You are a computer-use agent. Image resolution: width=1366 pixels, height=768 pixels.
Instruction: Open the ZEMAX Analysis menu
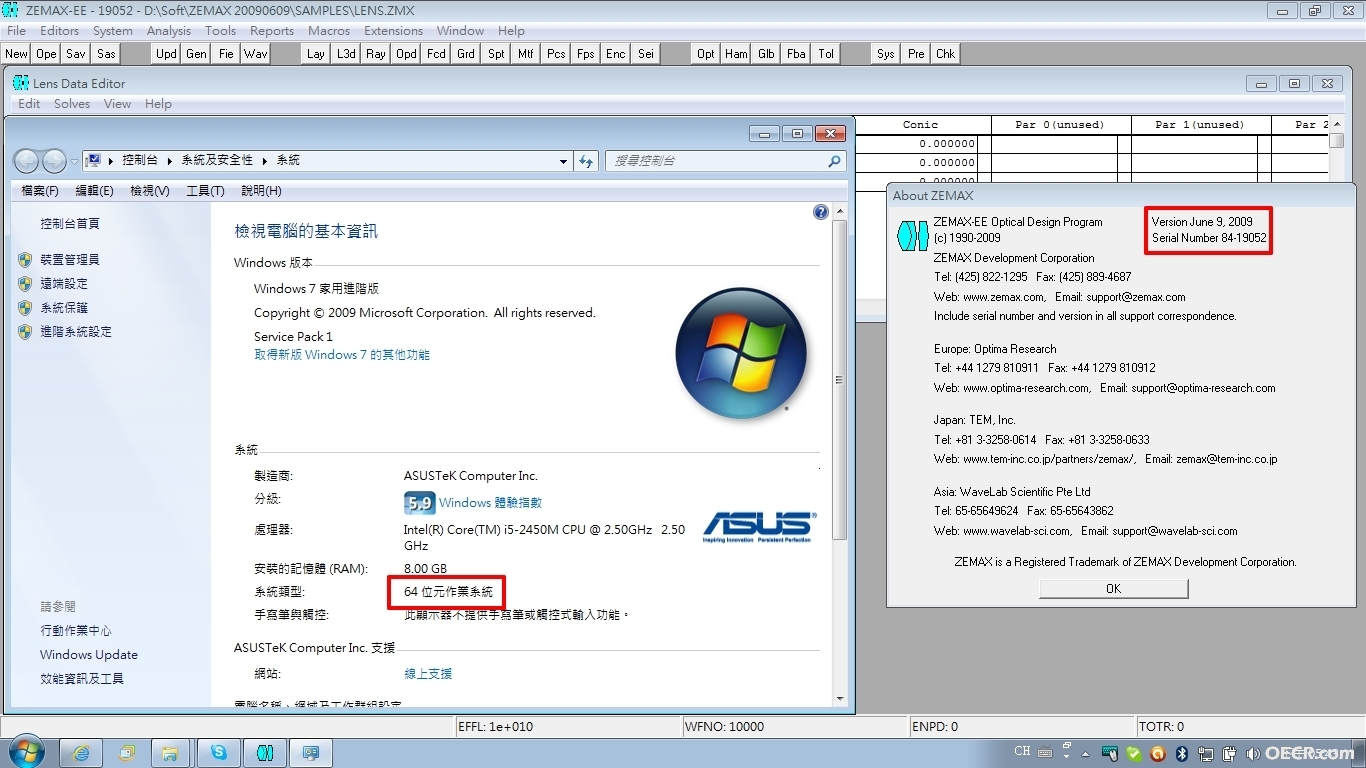(169, 31)
